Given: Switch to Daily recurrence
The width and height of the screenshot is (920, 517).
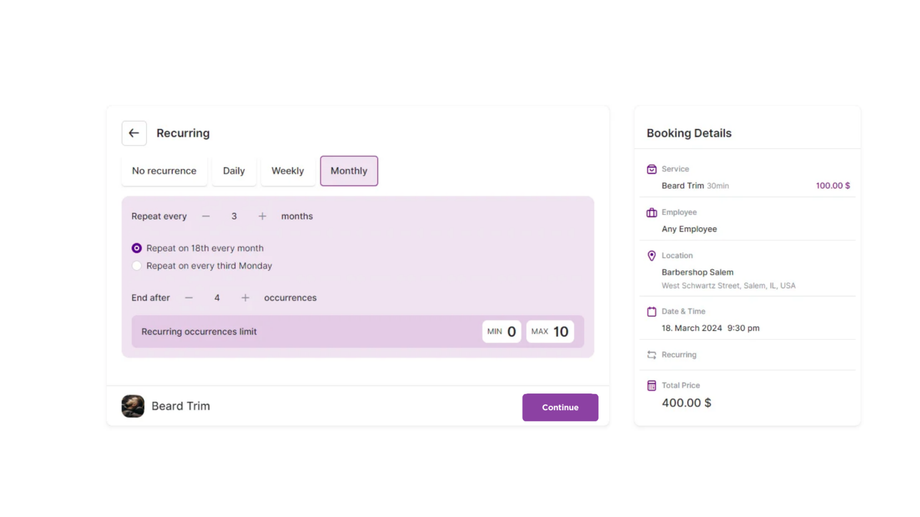Looking at the screenshot, I should [234, 171].
